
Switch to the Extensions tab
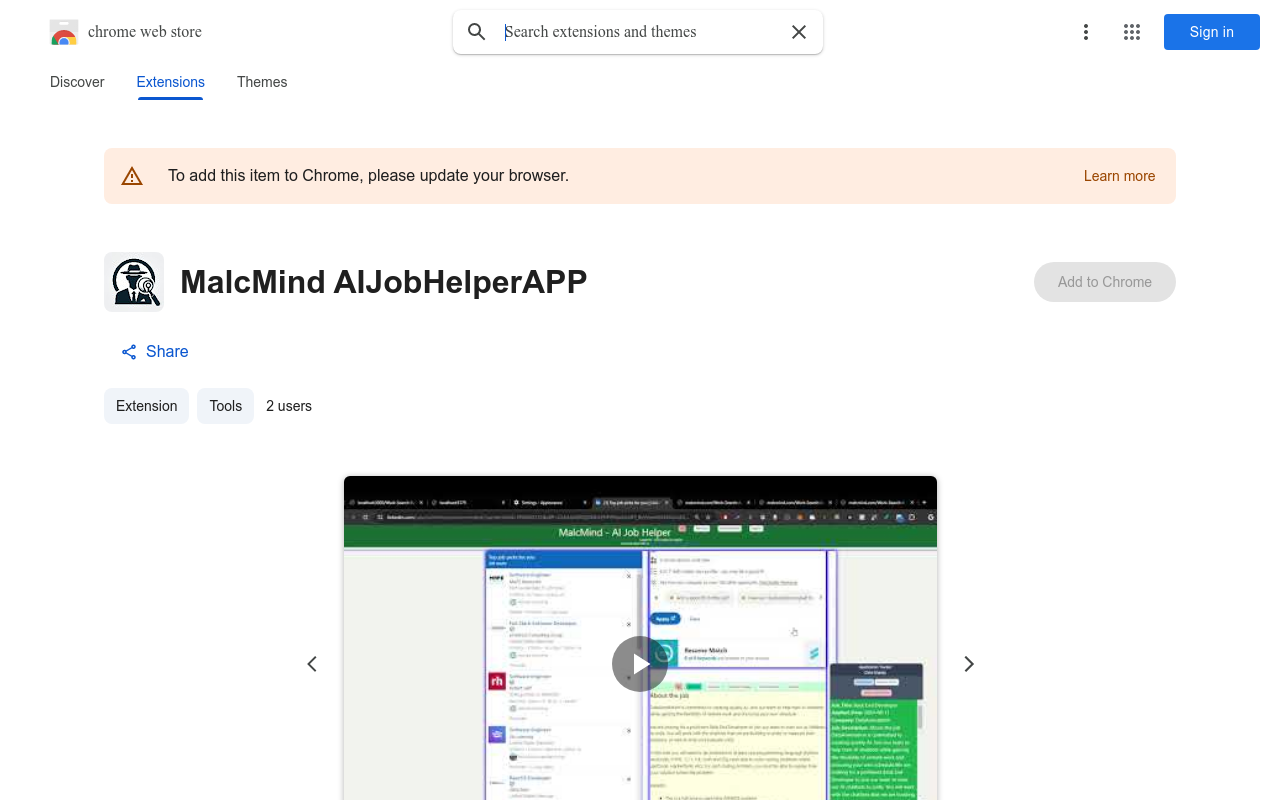(x=170, y=82)
